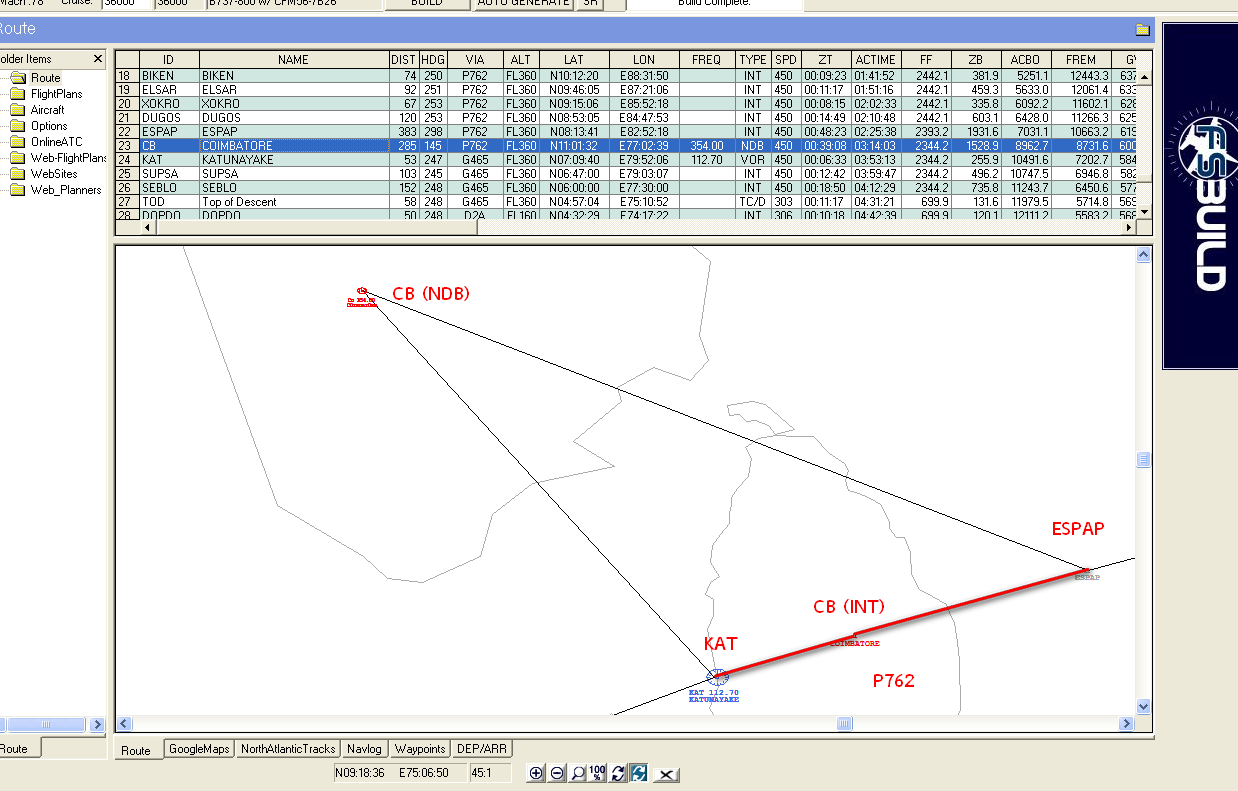Click the ID column header
The image size is (1238, 791).
(169, 60)
